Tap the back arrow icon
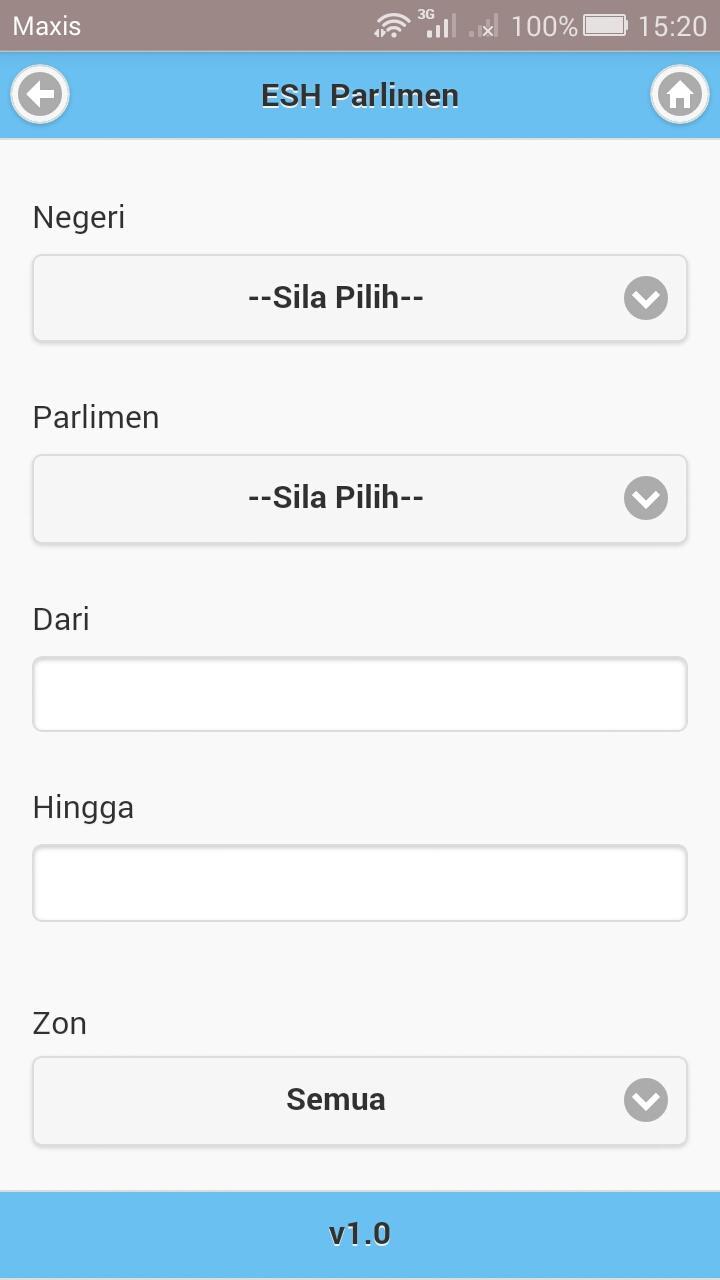Viewport: 720px width, 1280px height. click(x=40, y=95)
